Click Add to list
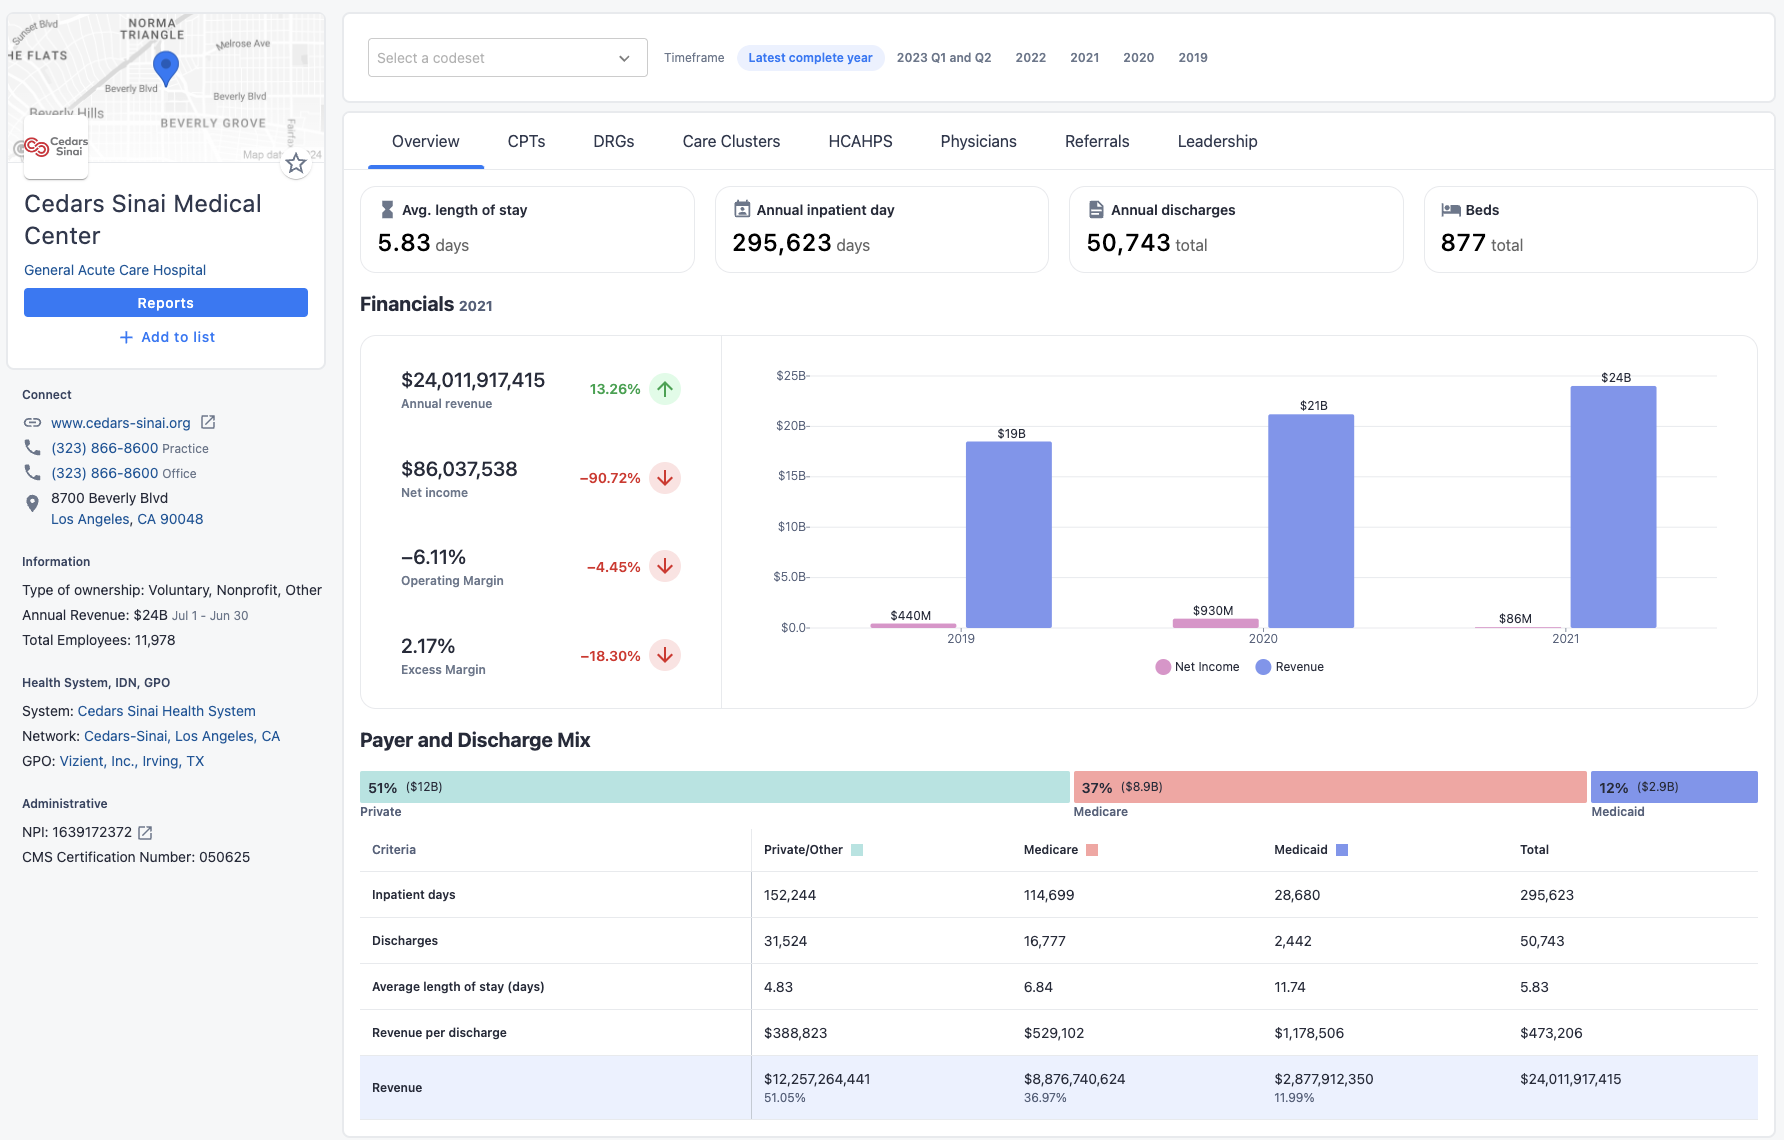 click(x=167, y=337)
